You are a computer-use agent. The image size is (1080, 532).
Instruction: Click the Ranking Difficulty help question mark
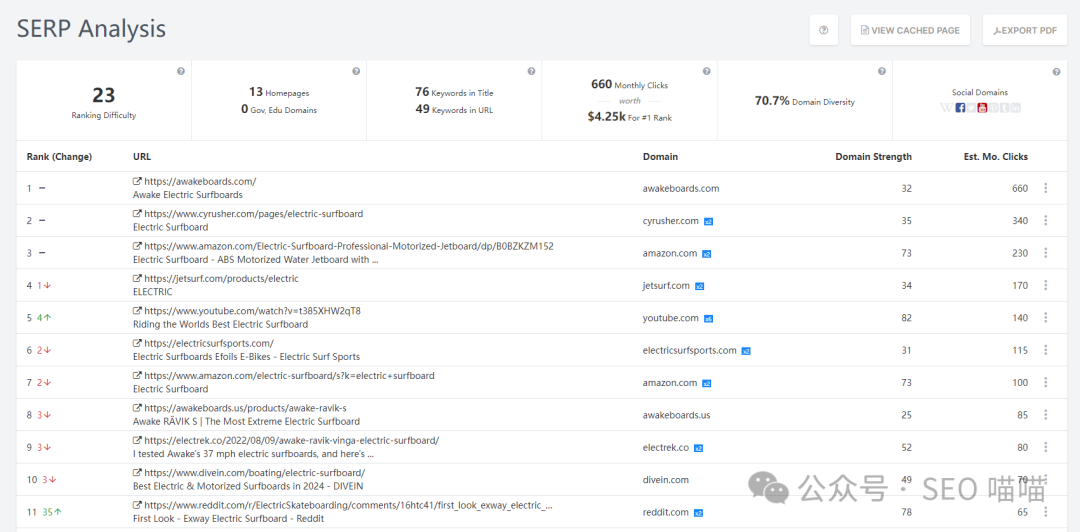(181, 71)
